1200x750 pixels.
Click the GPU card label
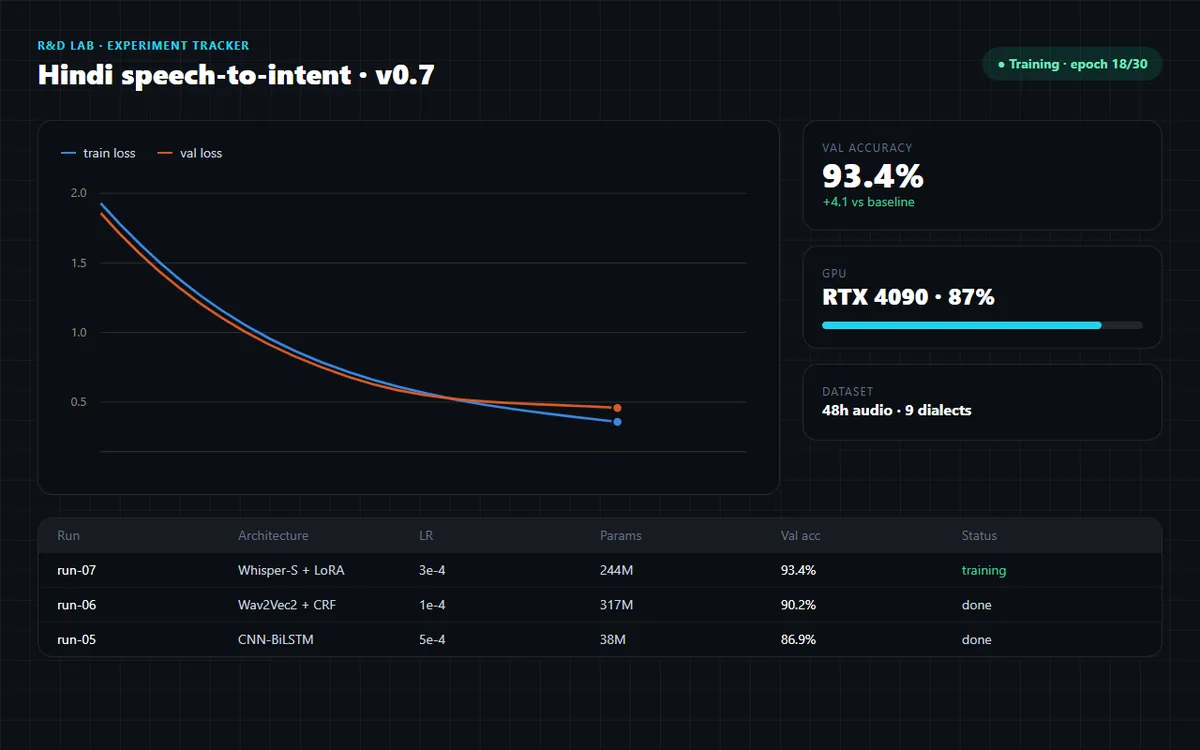coord(834,273)
